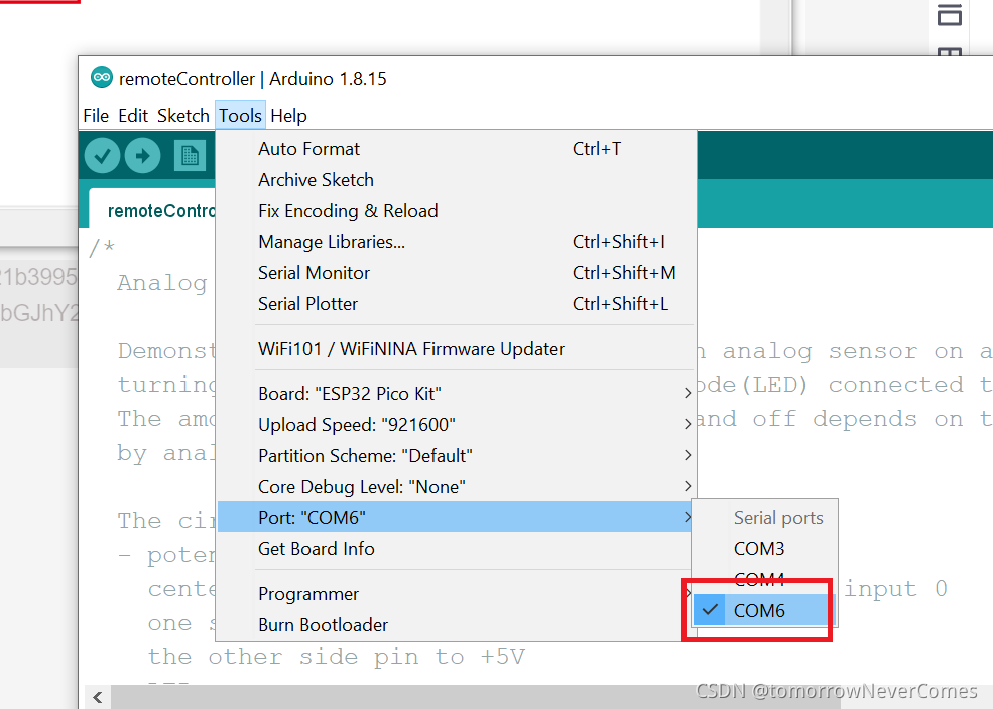Expand the Port: "COM6" submenu
993x709 pixels.
[456, 517]
